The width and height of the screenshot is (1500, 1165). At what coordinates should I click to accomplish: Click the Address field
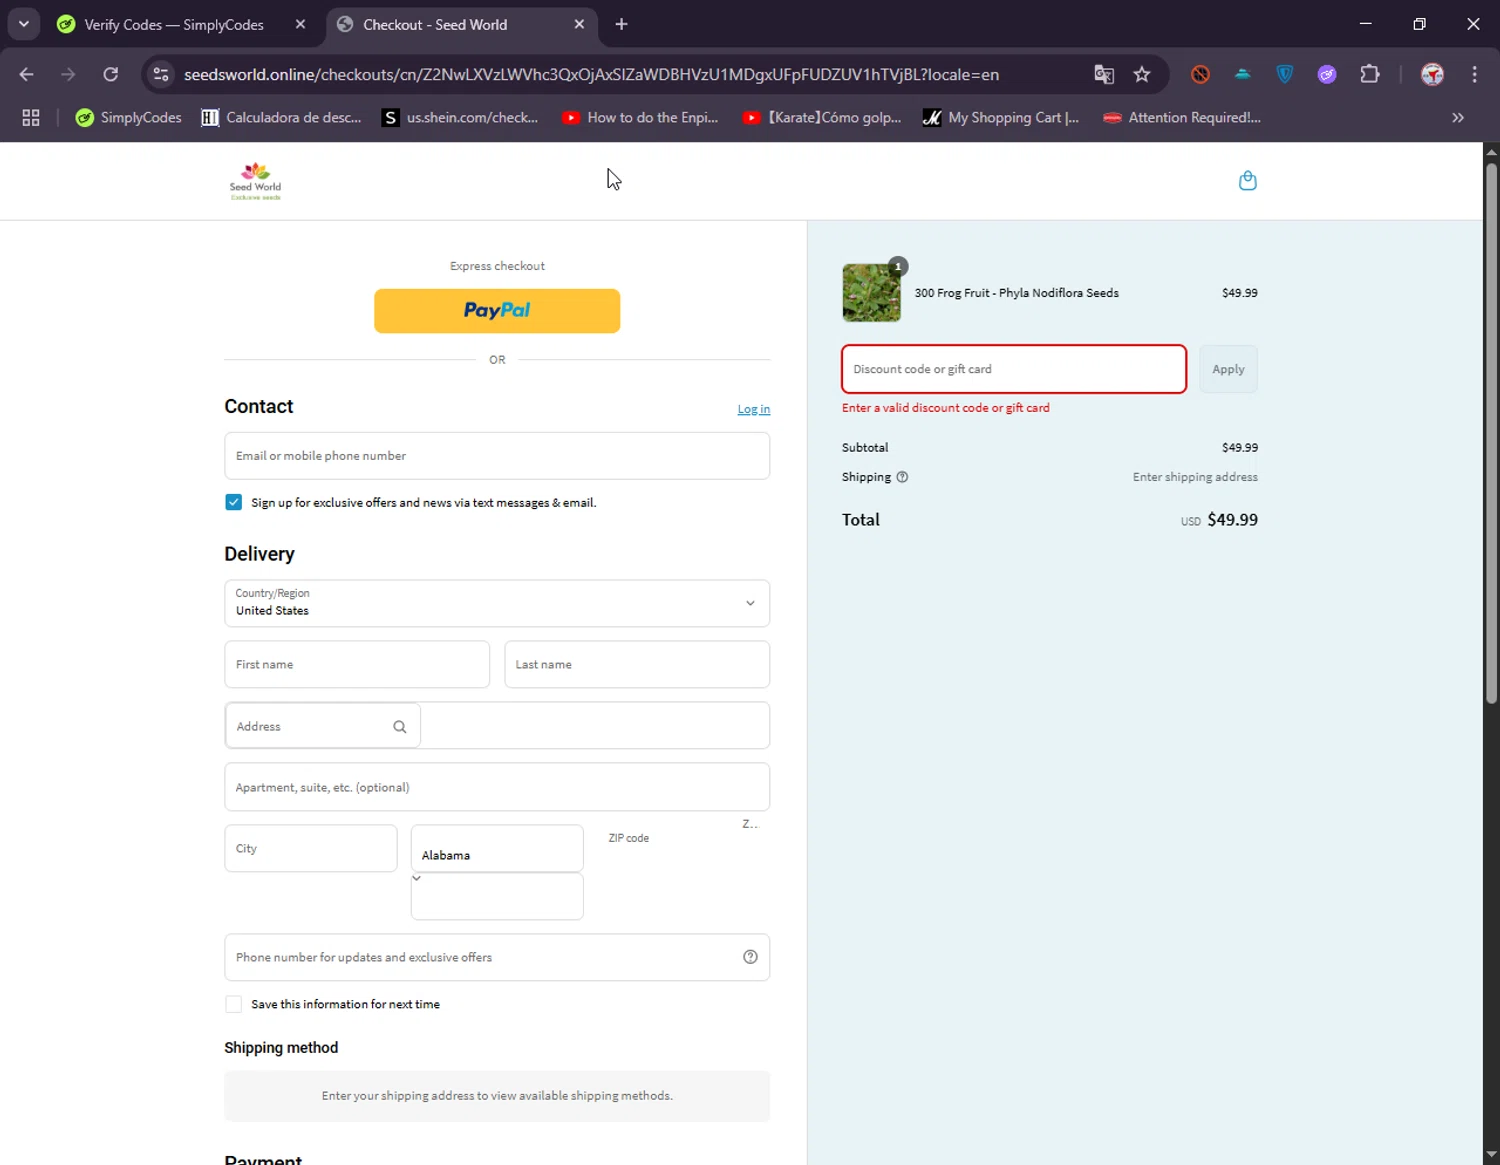pos(497,726)
